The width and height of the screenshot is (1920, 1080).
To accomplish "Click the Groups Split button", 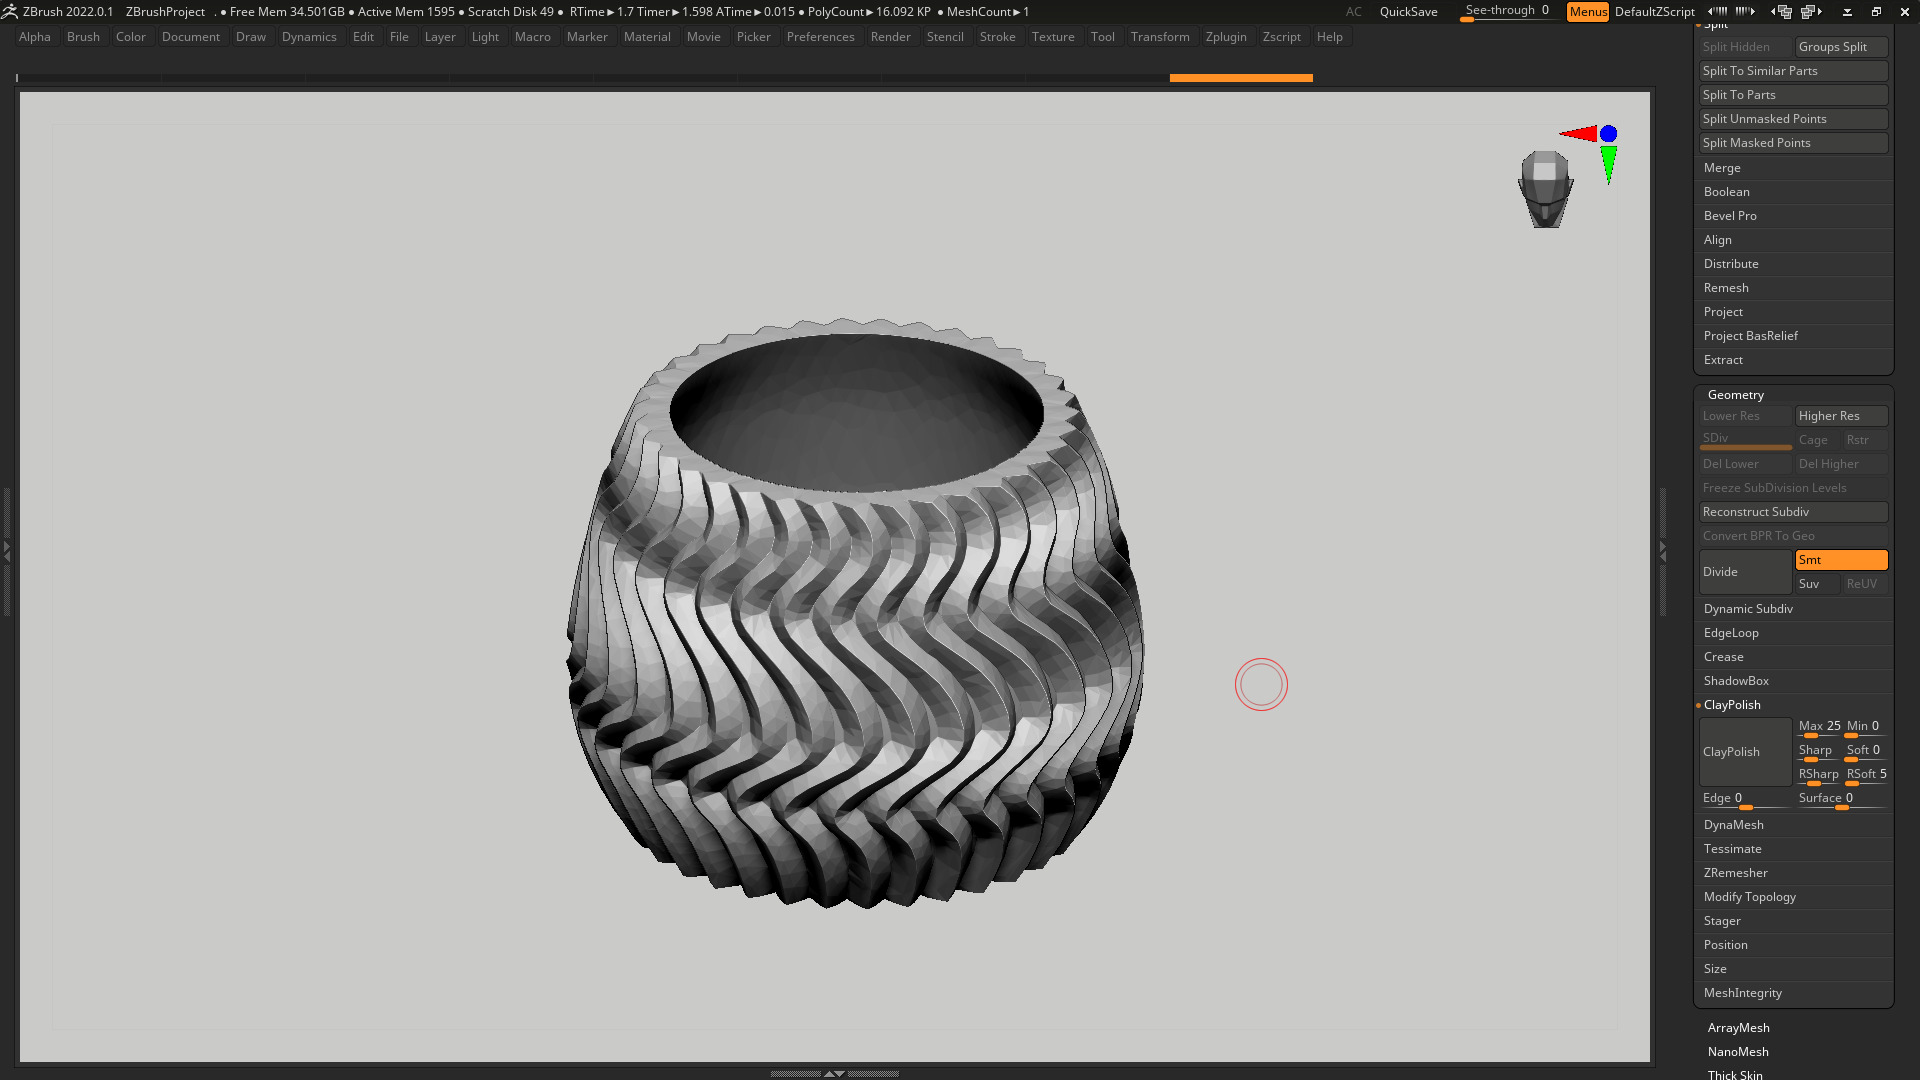I will click(1841, 47).
